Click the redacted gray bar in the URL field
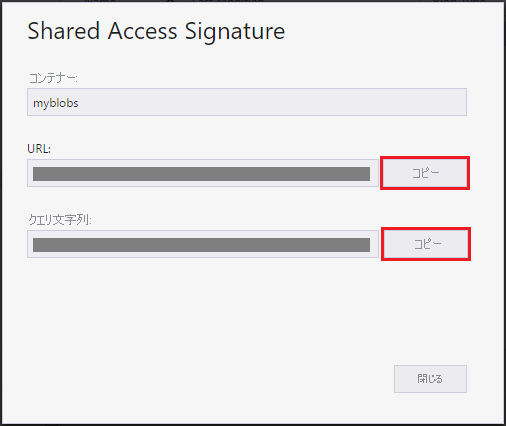The height and width of the screenshot is (426, 506). click(201, 174)
